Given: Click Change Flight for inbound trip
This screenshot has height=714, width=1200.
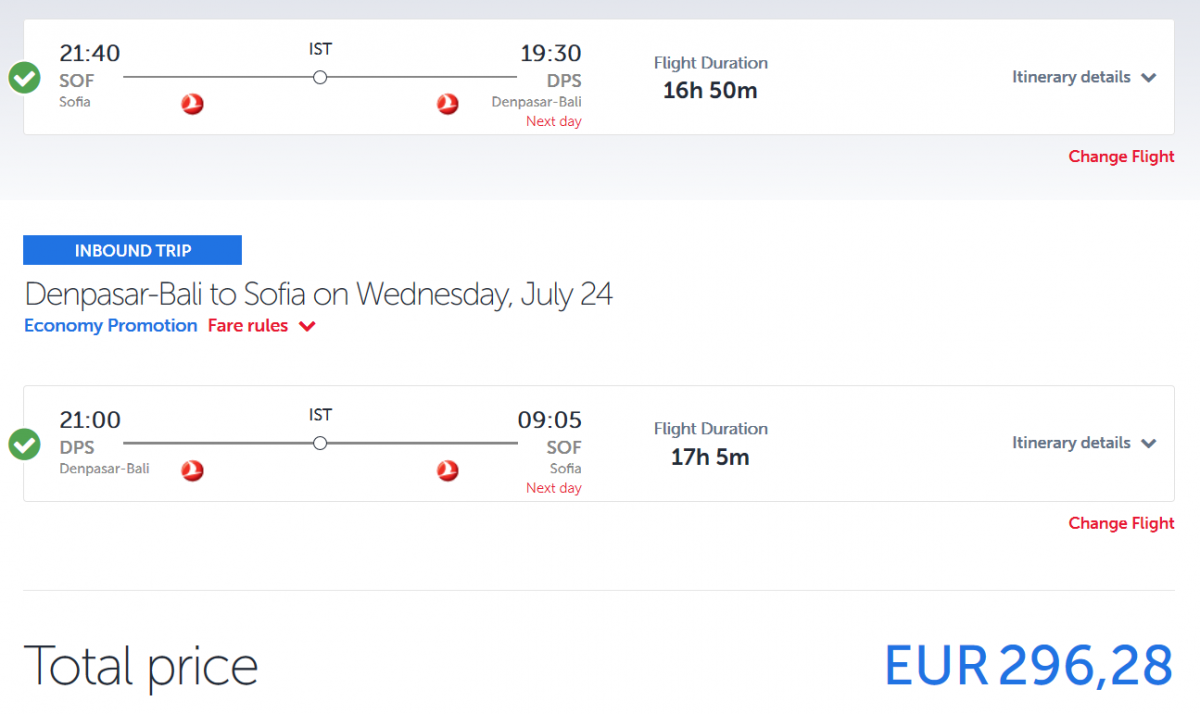Looking at the screenshot, I should [x=1121, y=523].
